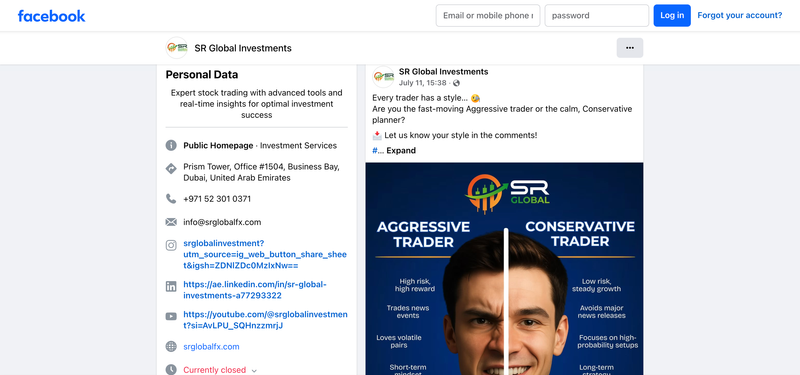Image resolution: width=800 pixels, height=375 pixels.
Task: Click the Instagram icon in Personal Data
Action: point(171,245)
